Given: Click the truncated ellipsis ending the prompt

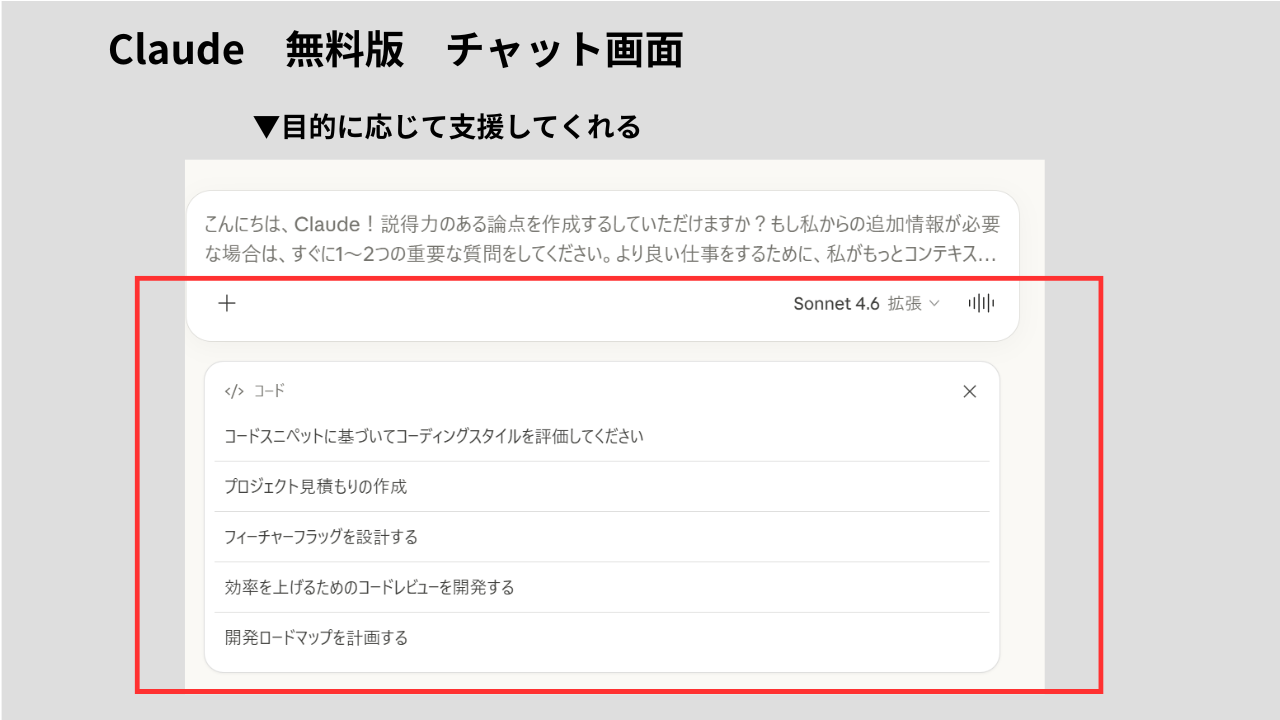Looking at the screenshot, I should (988, 256).
